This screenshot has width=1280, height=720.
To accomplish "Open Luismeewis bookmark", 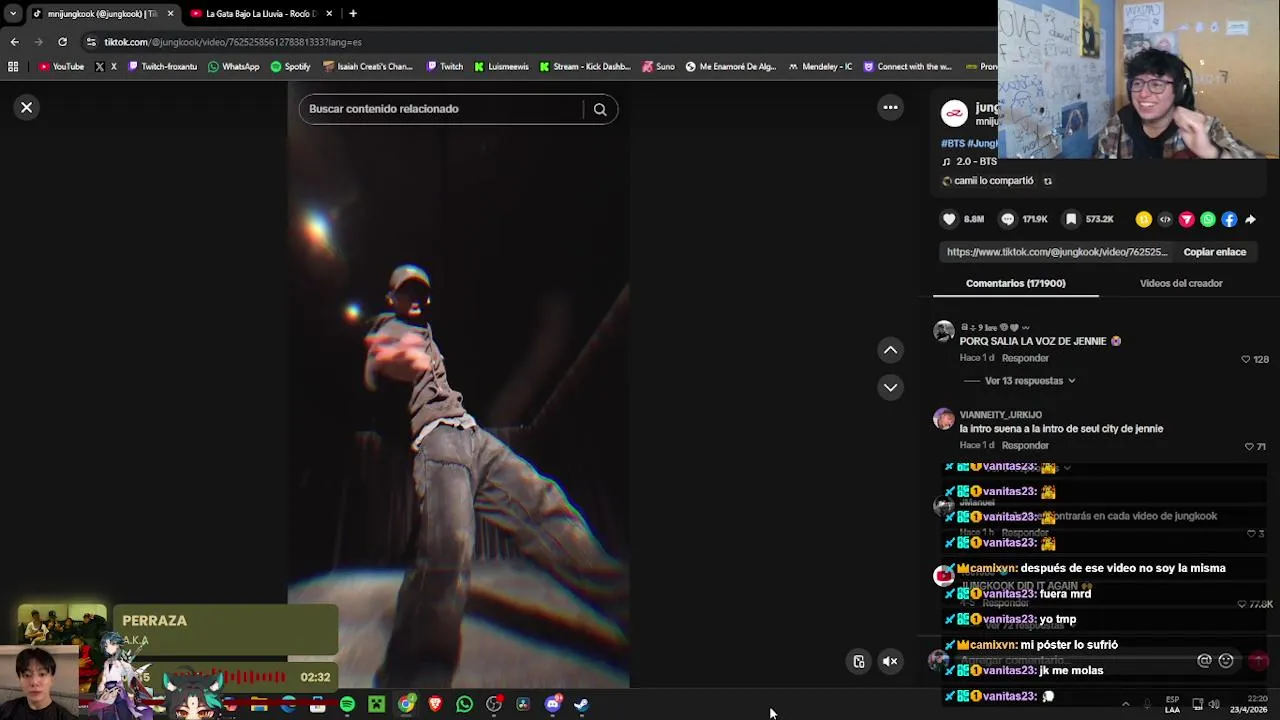I will tap(501, 67).
